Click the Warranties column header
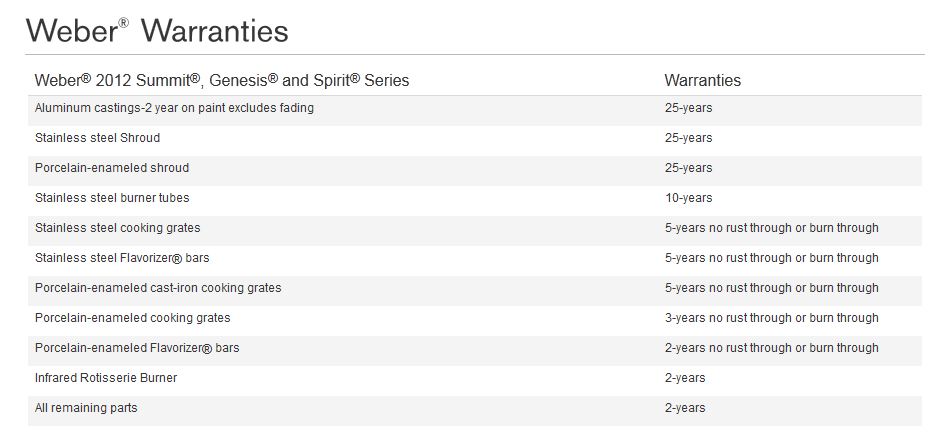This screenshot has width=947, height=438. pos(702,80)
